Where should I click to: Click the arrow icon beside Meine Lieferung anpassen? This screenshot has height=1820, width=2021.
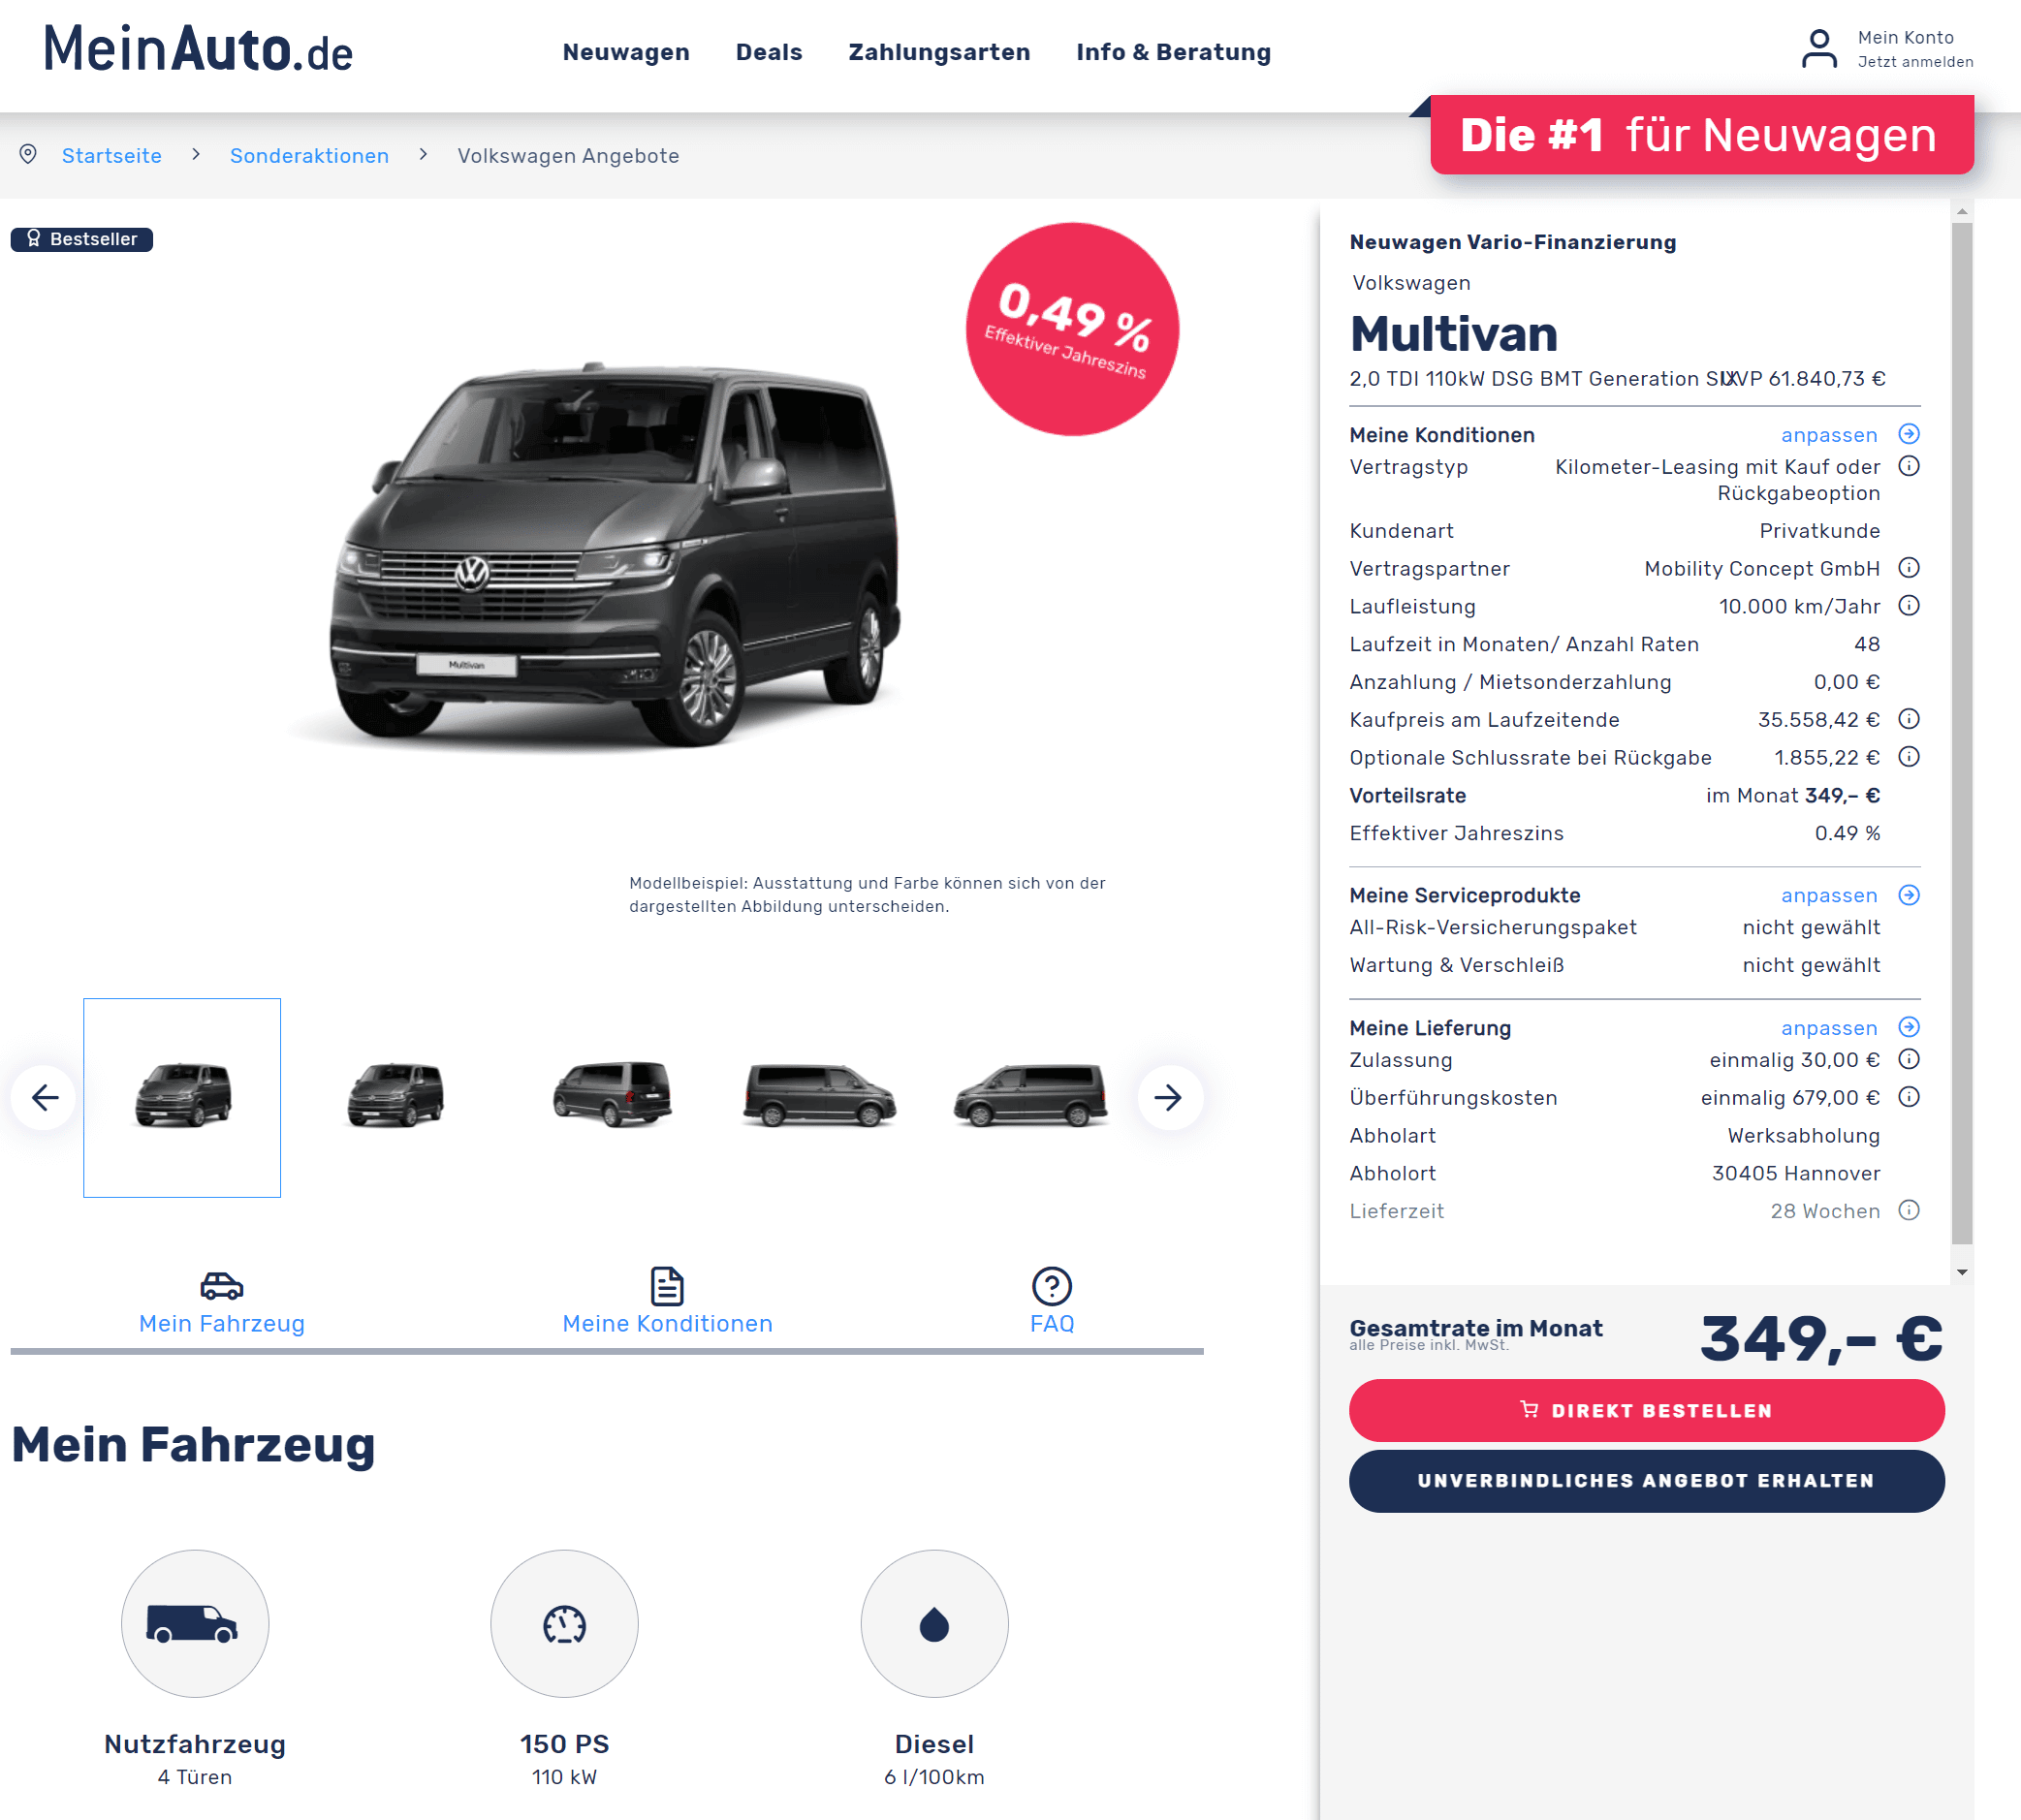[1908, 1027]
